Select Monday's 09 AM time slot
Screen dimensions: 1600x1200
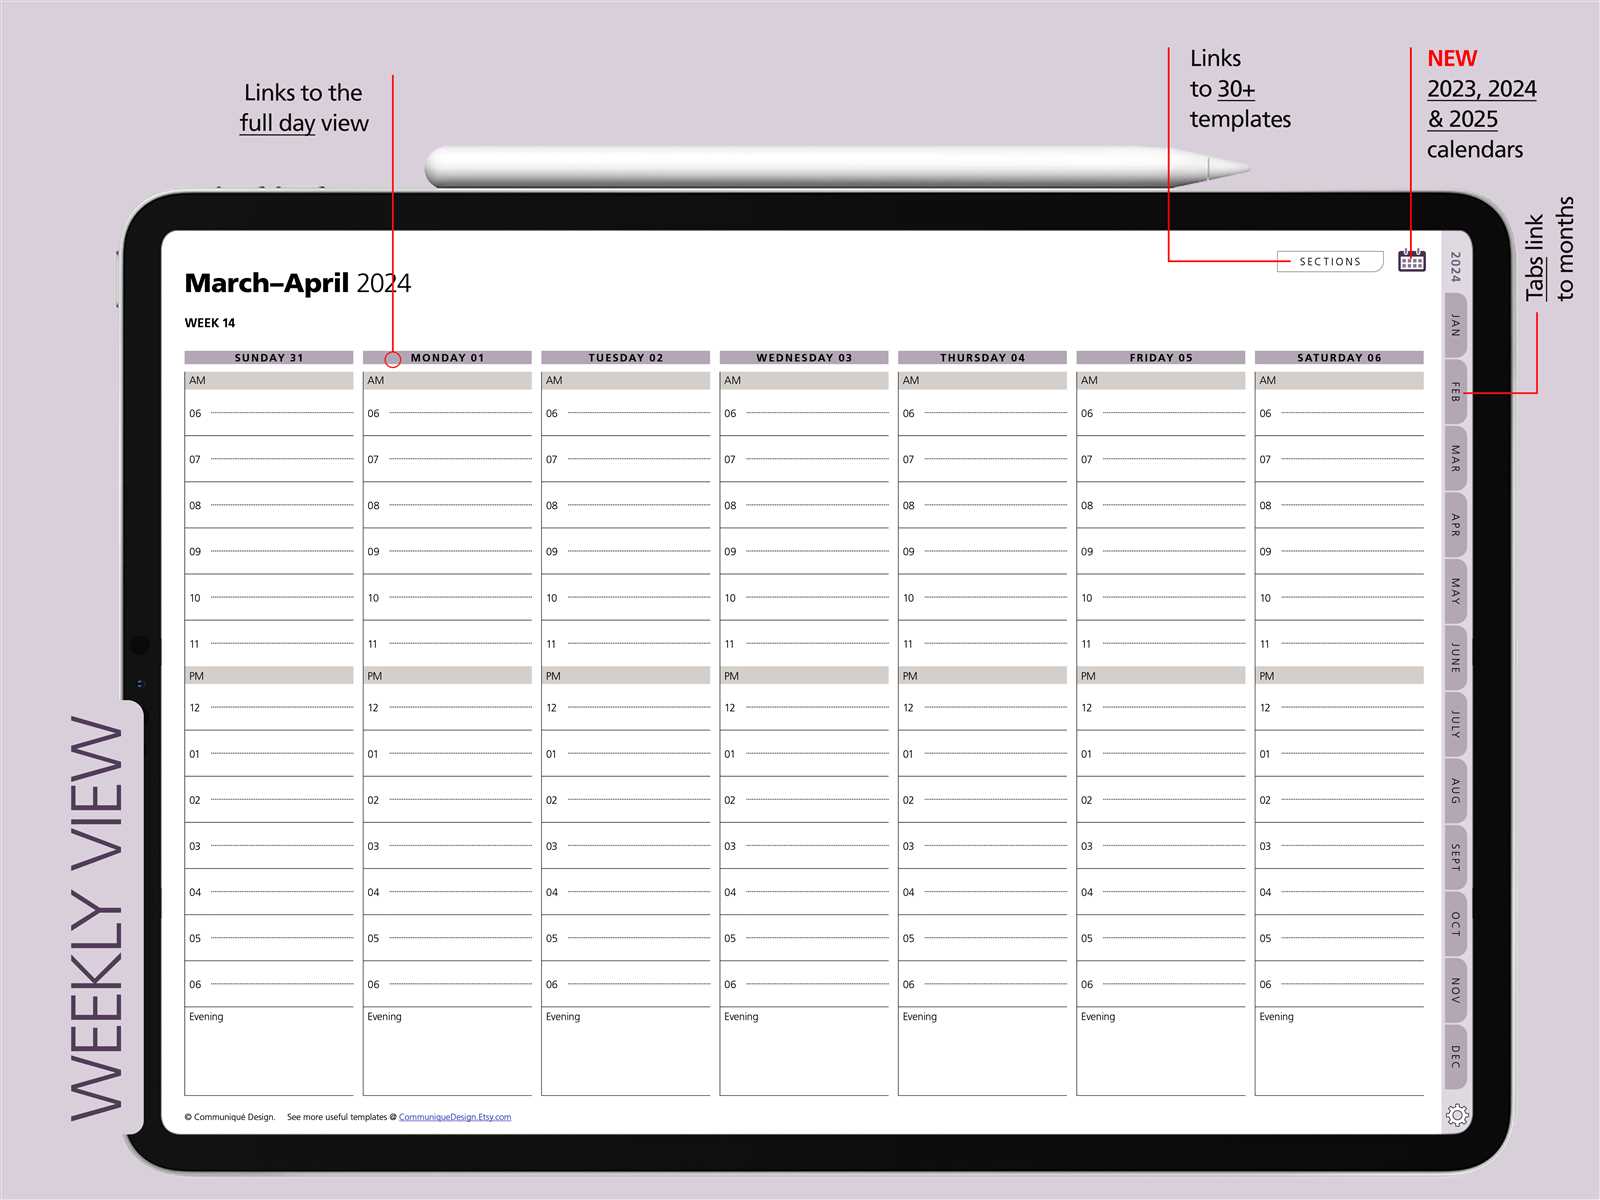[447, 552]
